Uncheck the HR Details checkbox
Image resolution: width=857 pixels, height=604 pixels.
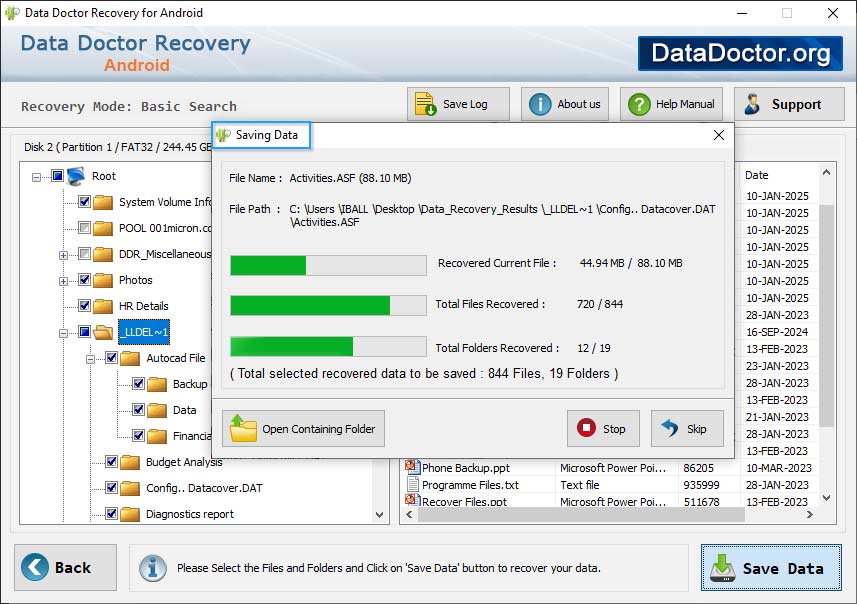84,305
